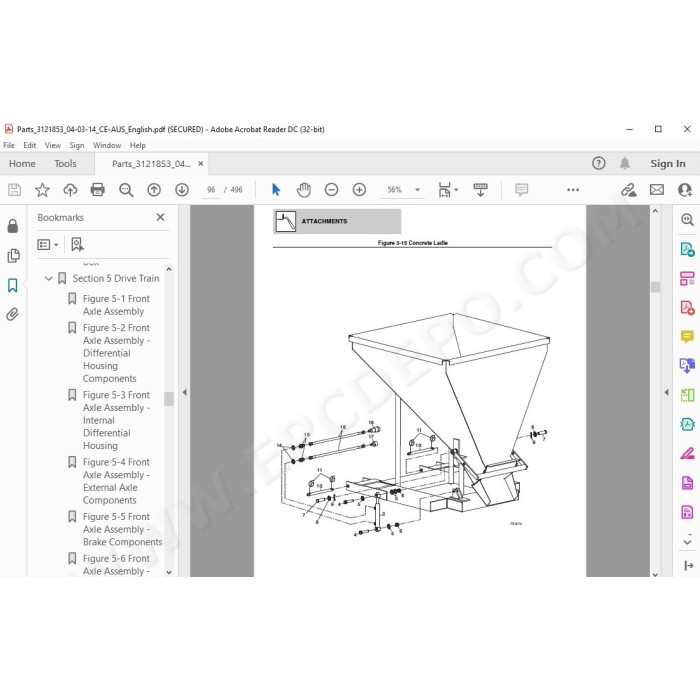The image size is (700, 700).
Task: Print the document
Action: tap(98, 190)
